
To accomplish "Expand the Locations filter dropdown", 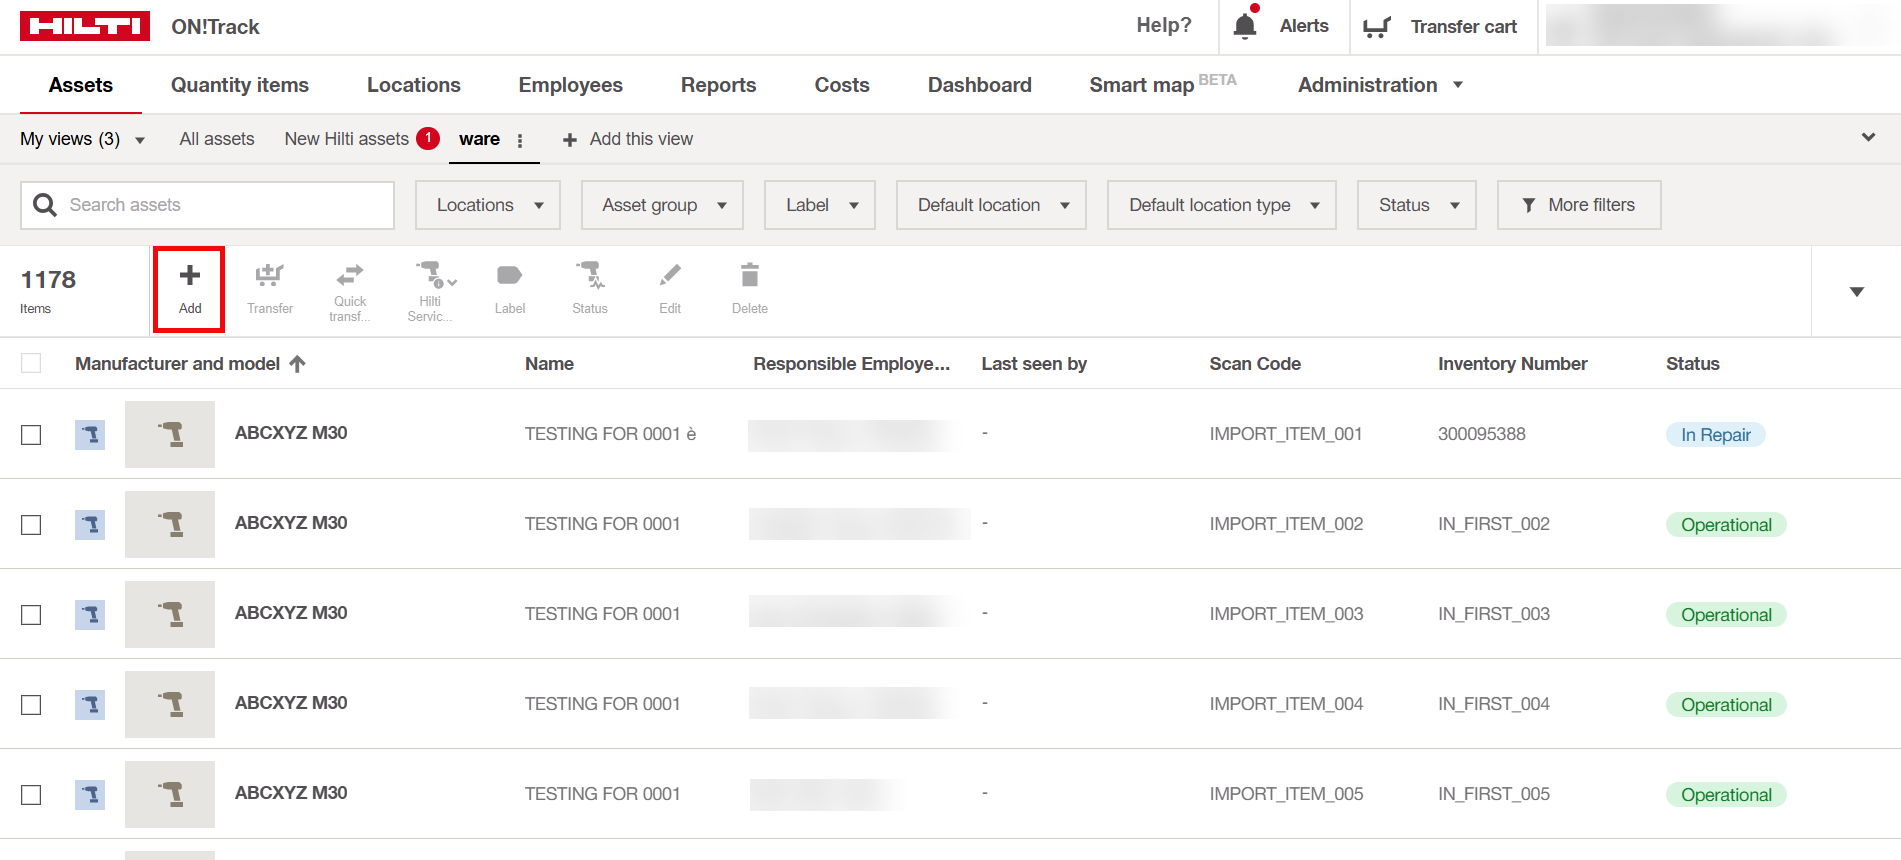I will [488, 205].
